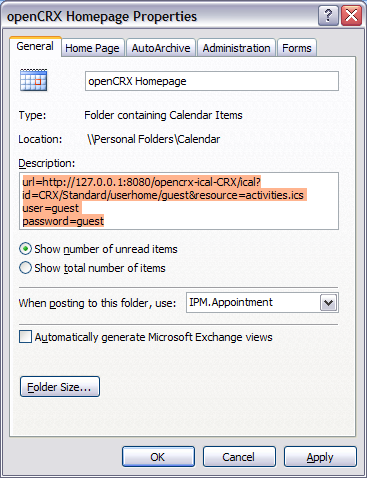367x478 pixels.
Task: Open the IPM.Appointment dropdown arrow
Action: [x=328, y=303]
